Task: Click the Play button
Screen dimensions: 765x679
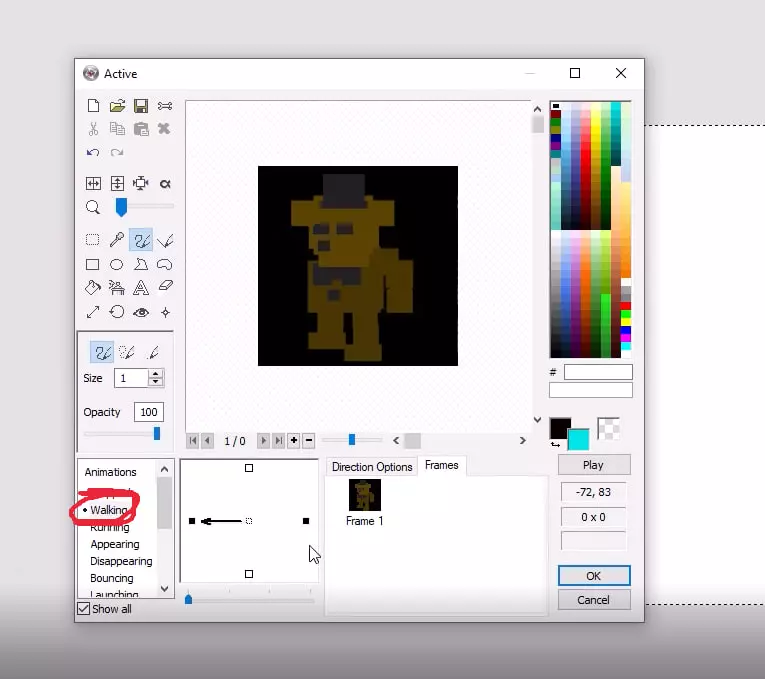Action: point(594,465)
